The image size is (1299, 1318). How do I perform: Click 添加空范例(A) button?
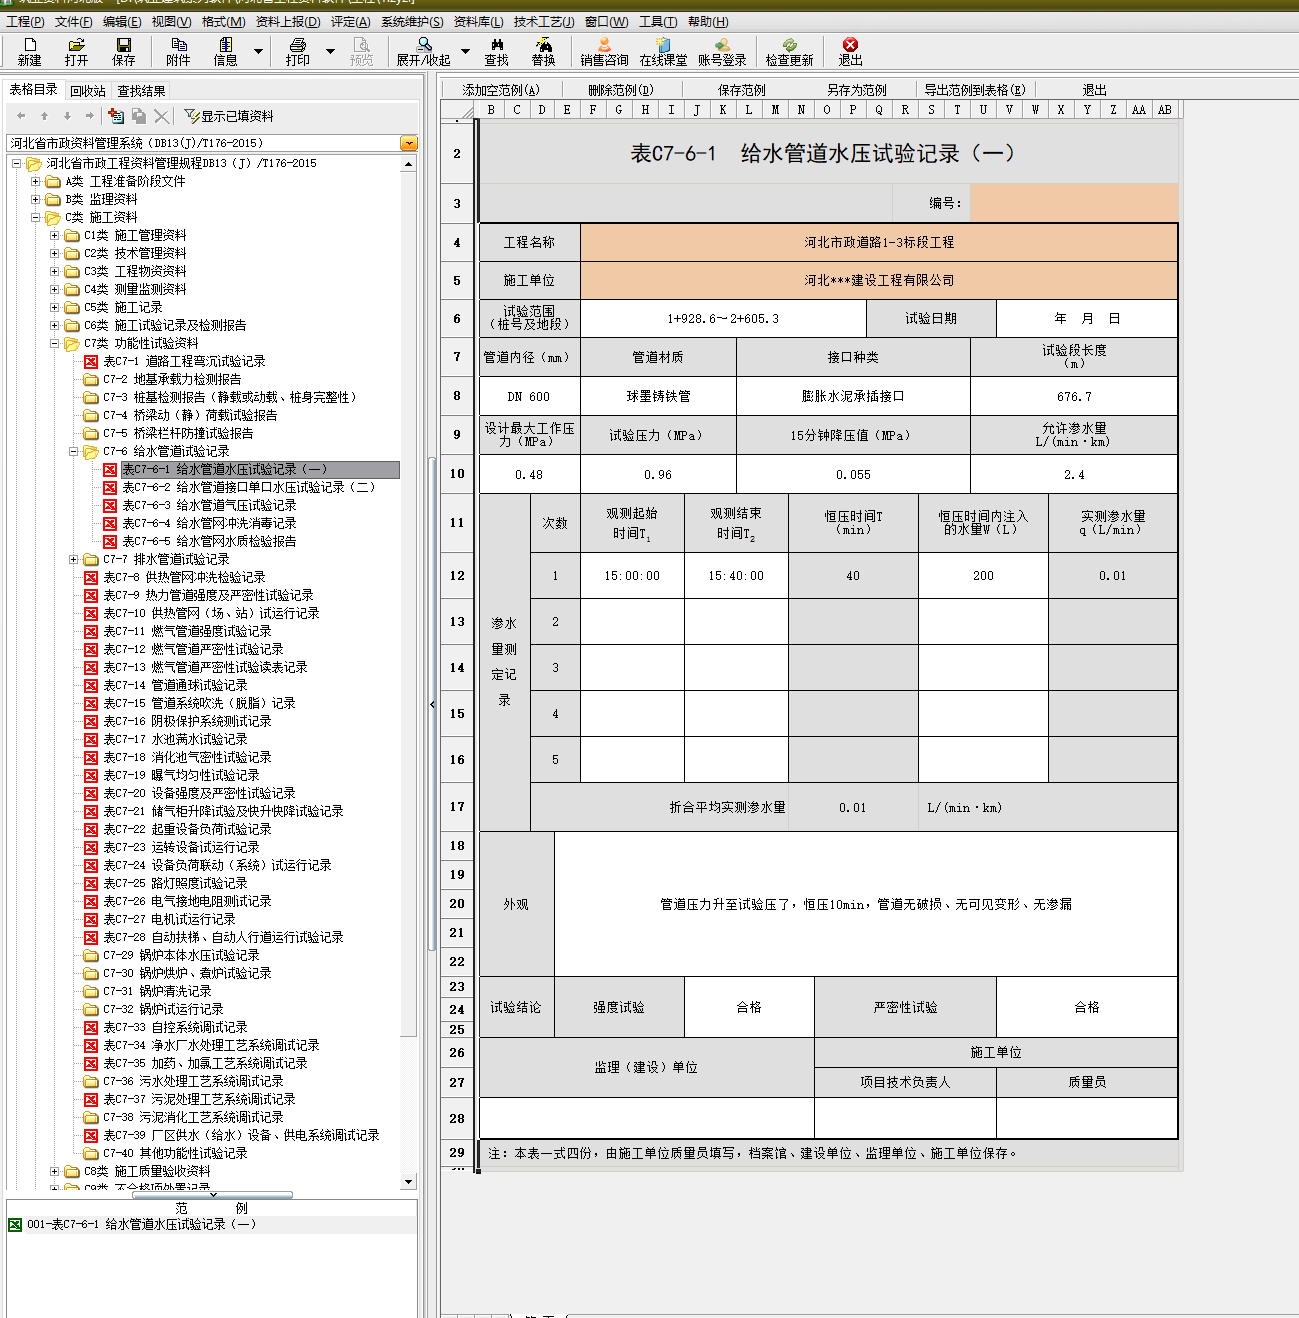(501, 90)
